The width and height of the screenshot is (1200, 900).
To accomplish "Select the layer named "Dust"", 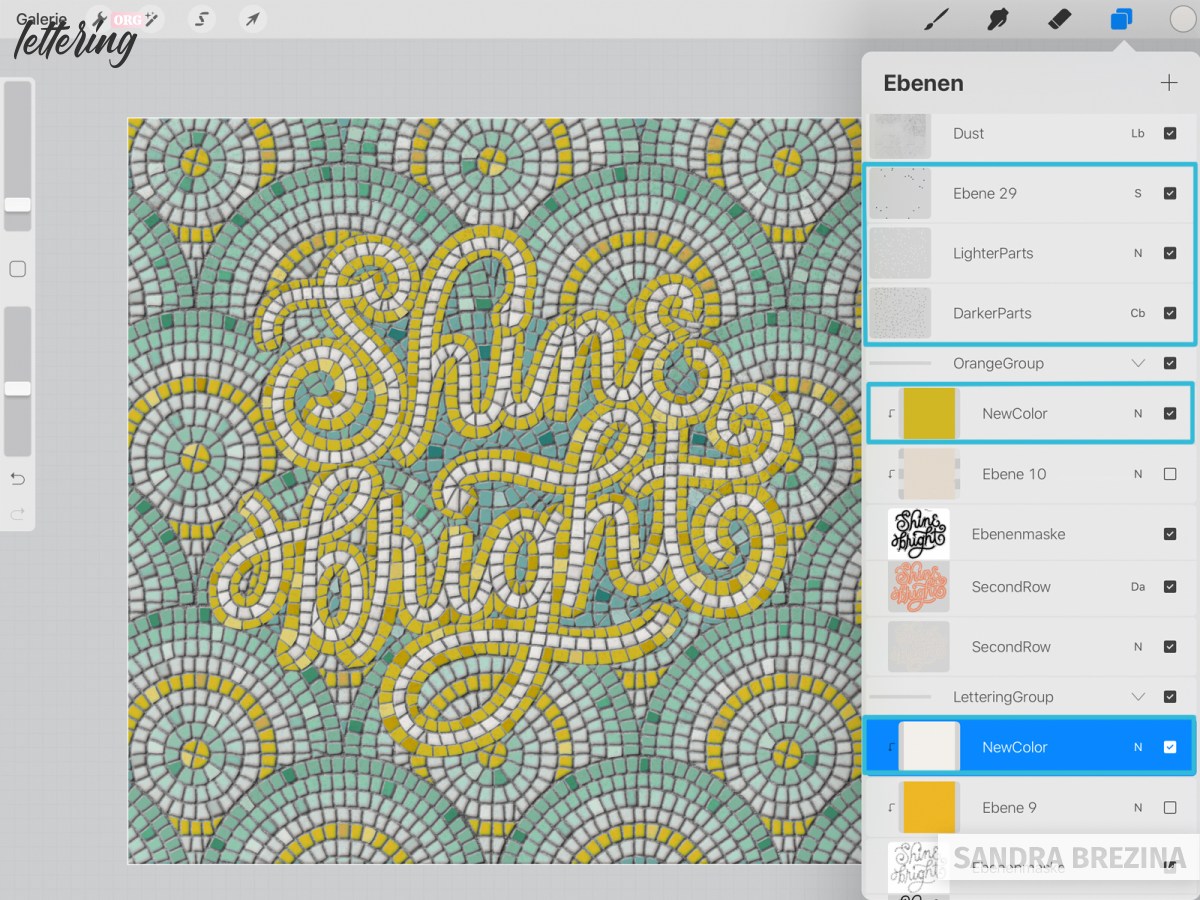I will [969, 133].
